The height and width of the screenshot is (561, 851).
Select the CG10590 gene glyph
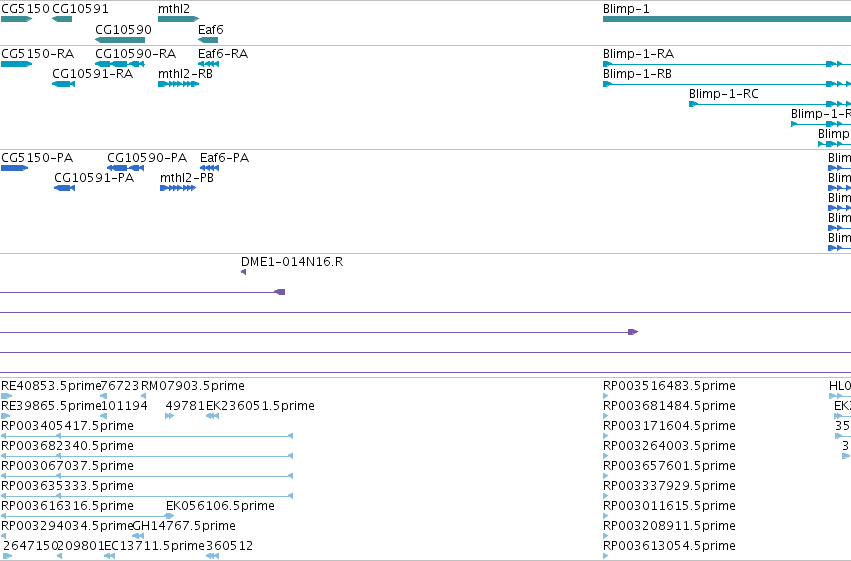point(120,40)
